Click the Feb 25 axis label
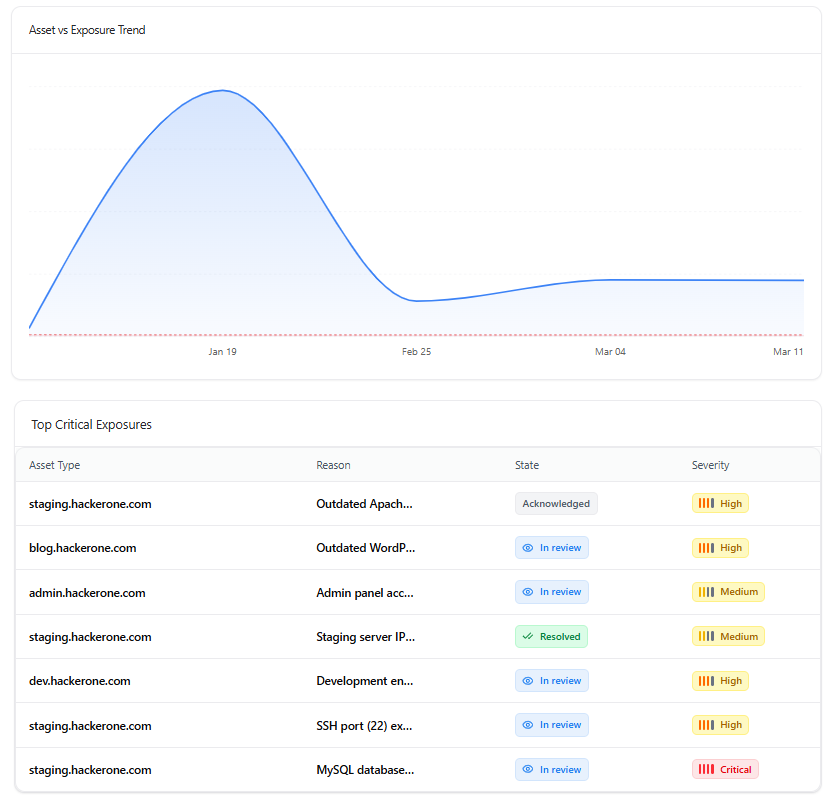The height and width of the screenshot is (795, 832). [417, 352]
